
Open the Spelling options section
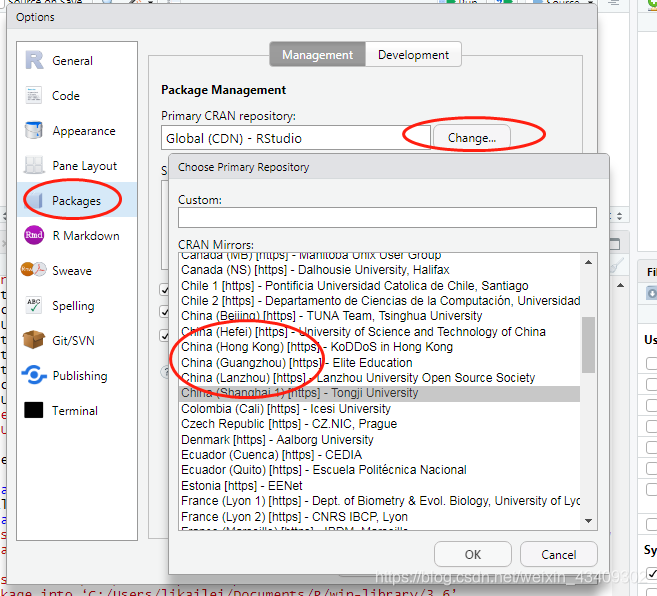(x=77, y=306)
